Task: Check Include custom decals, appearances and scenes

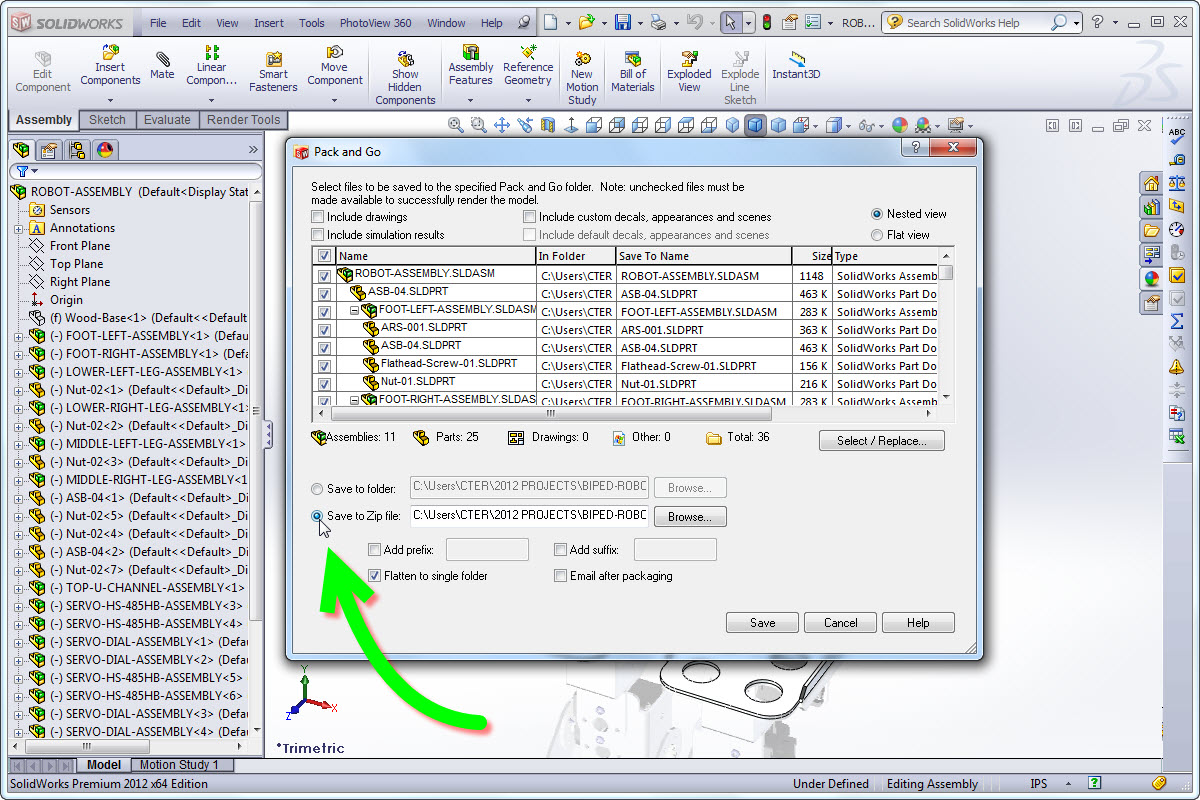Action: click(530, 217)
